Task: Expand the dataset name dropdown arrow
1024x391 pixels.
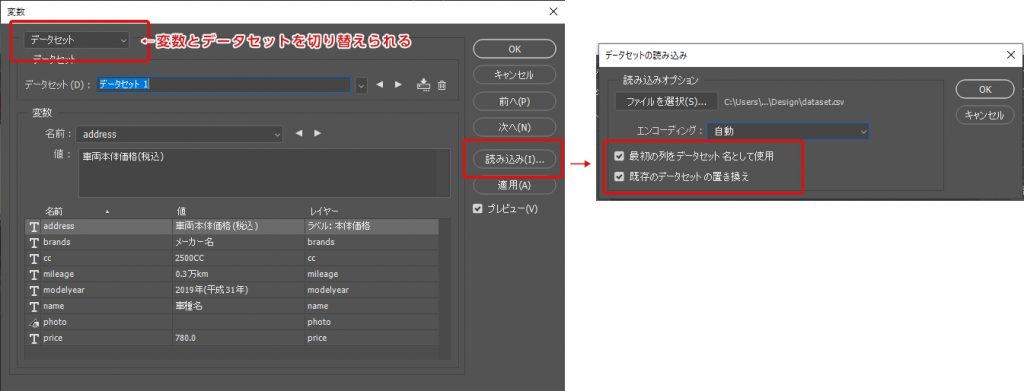Action: pos(361,85)
